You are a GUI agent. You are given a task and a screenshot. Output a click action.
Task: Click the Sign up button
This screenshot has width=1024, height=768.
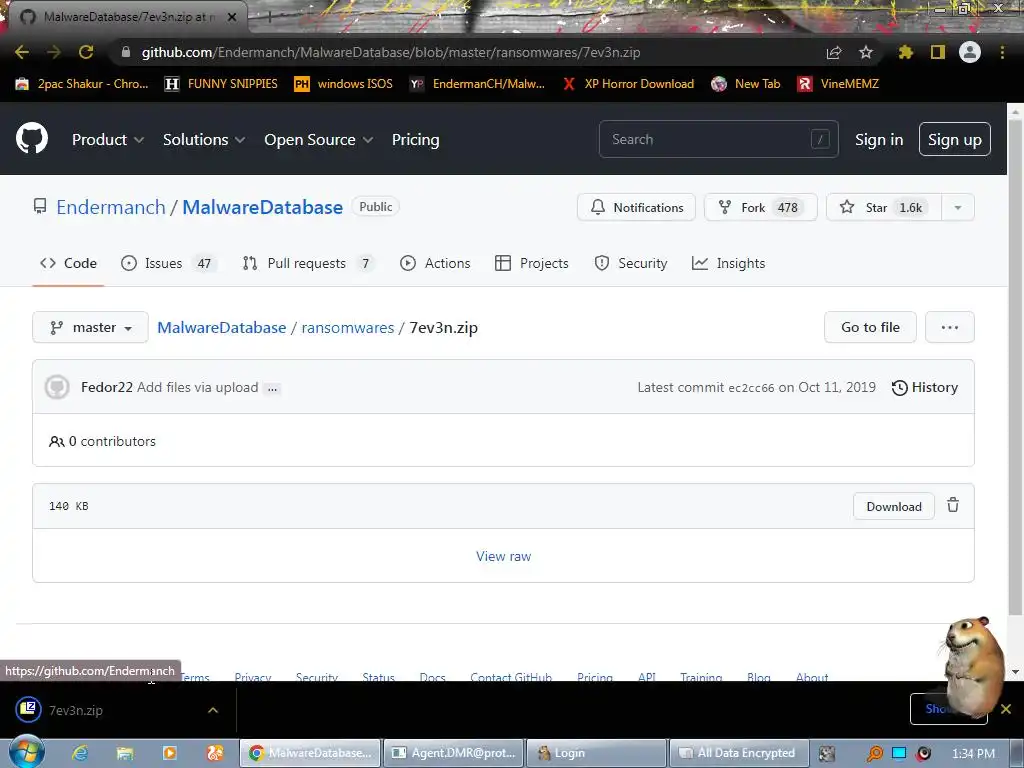(955, 139)
